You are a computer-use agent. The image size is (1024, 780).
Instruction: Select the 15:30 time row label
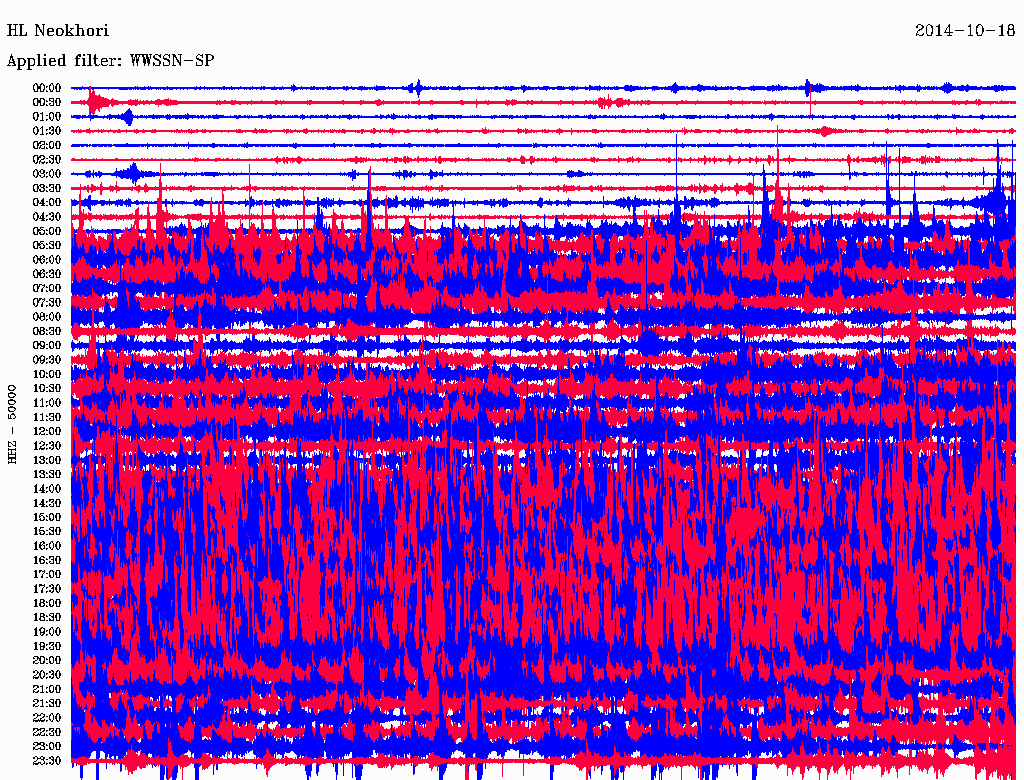(x=47, y=532)
